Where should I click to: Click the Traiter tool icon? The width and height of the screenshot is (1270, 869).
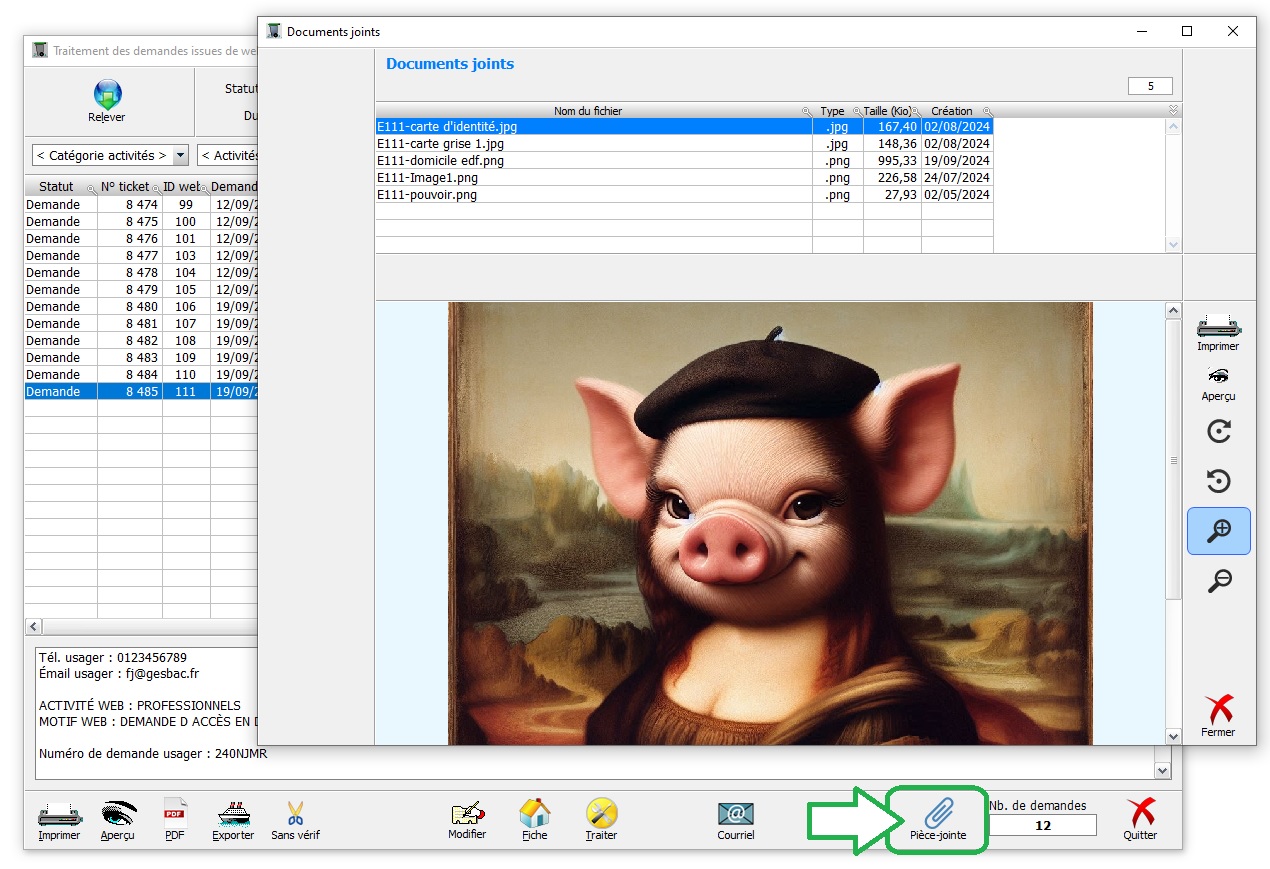click(601, 816)
